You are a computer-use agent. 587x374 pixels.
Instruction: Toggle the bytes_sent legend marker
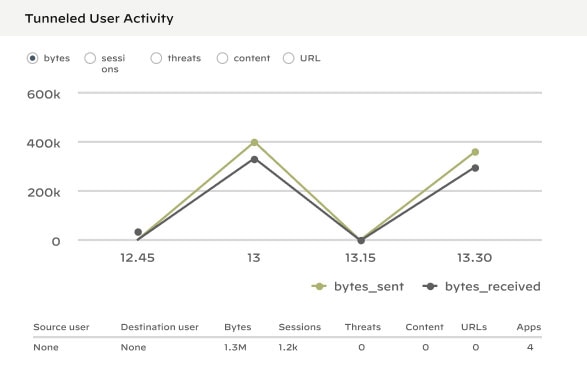point(319,287)
